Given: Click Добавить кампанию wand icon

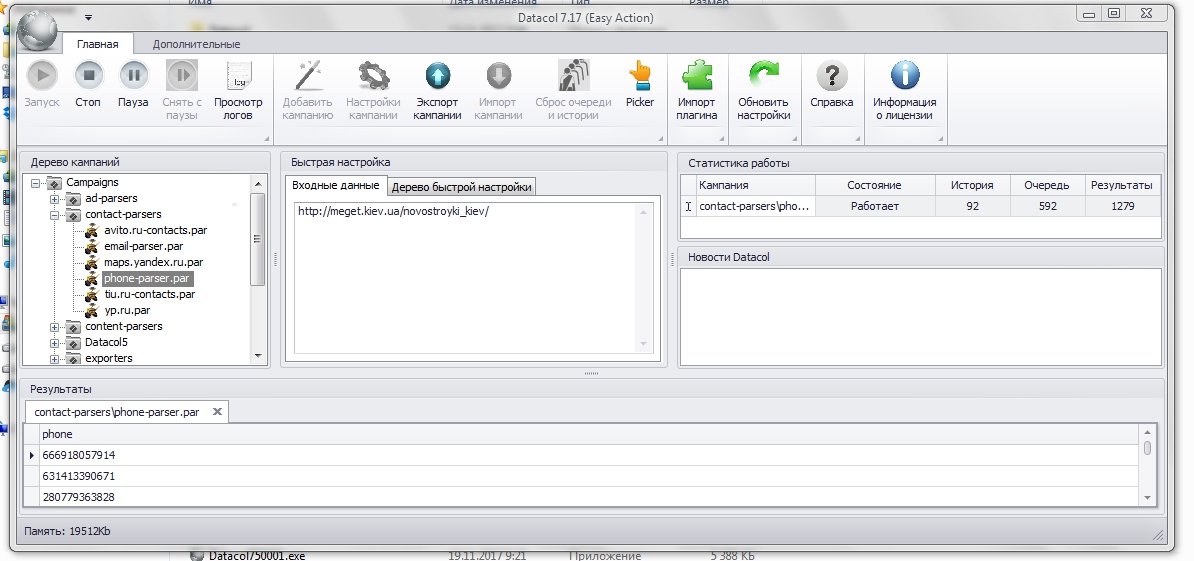Looking at the screenshot, I should point(308,75).
